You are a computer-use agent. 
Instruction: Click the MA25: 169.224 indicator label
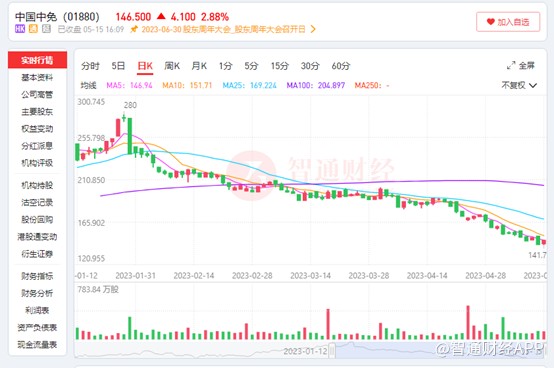pyautogui.click(x=249, y=85)
